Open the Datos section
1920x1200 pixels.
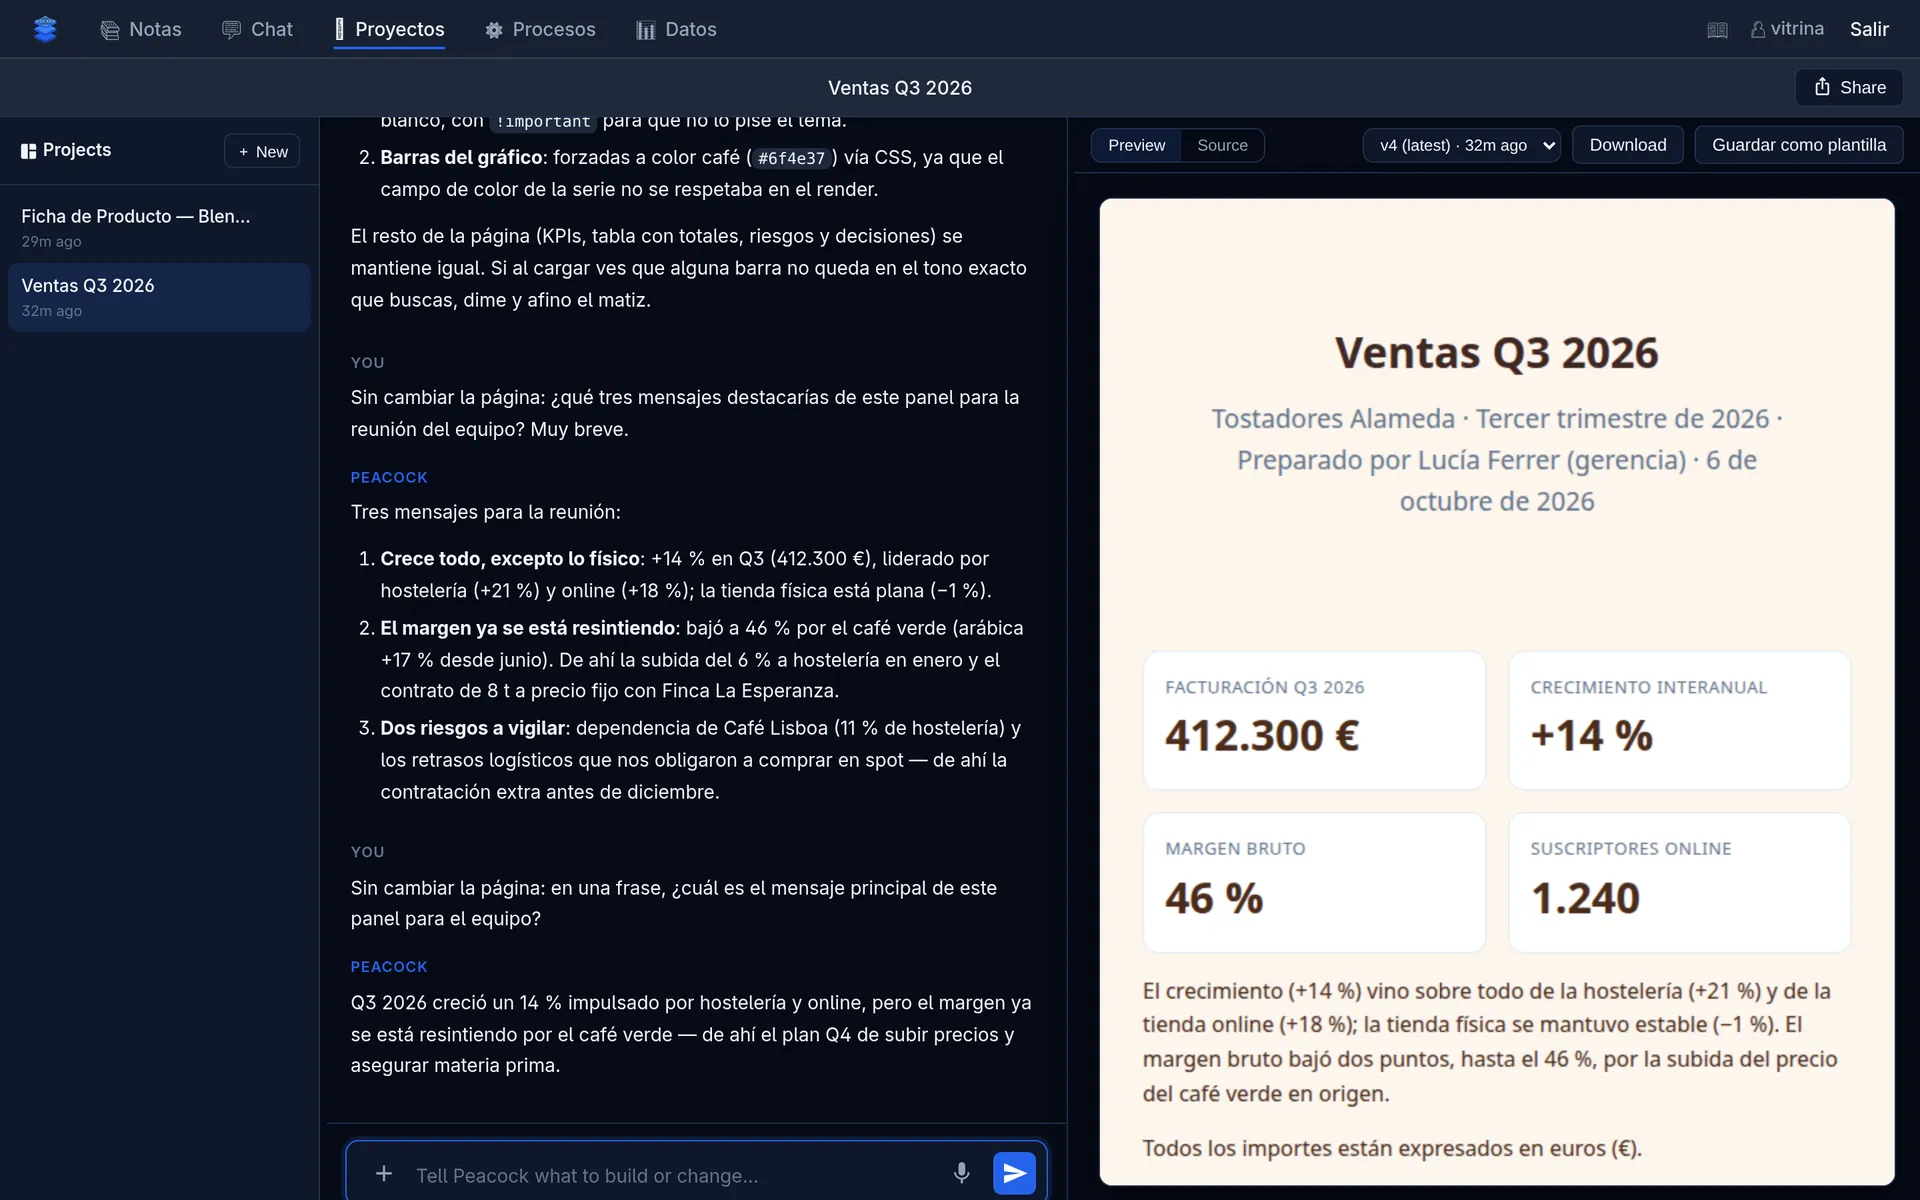click(x=676, y=29)
